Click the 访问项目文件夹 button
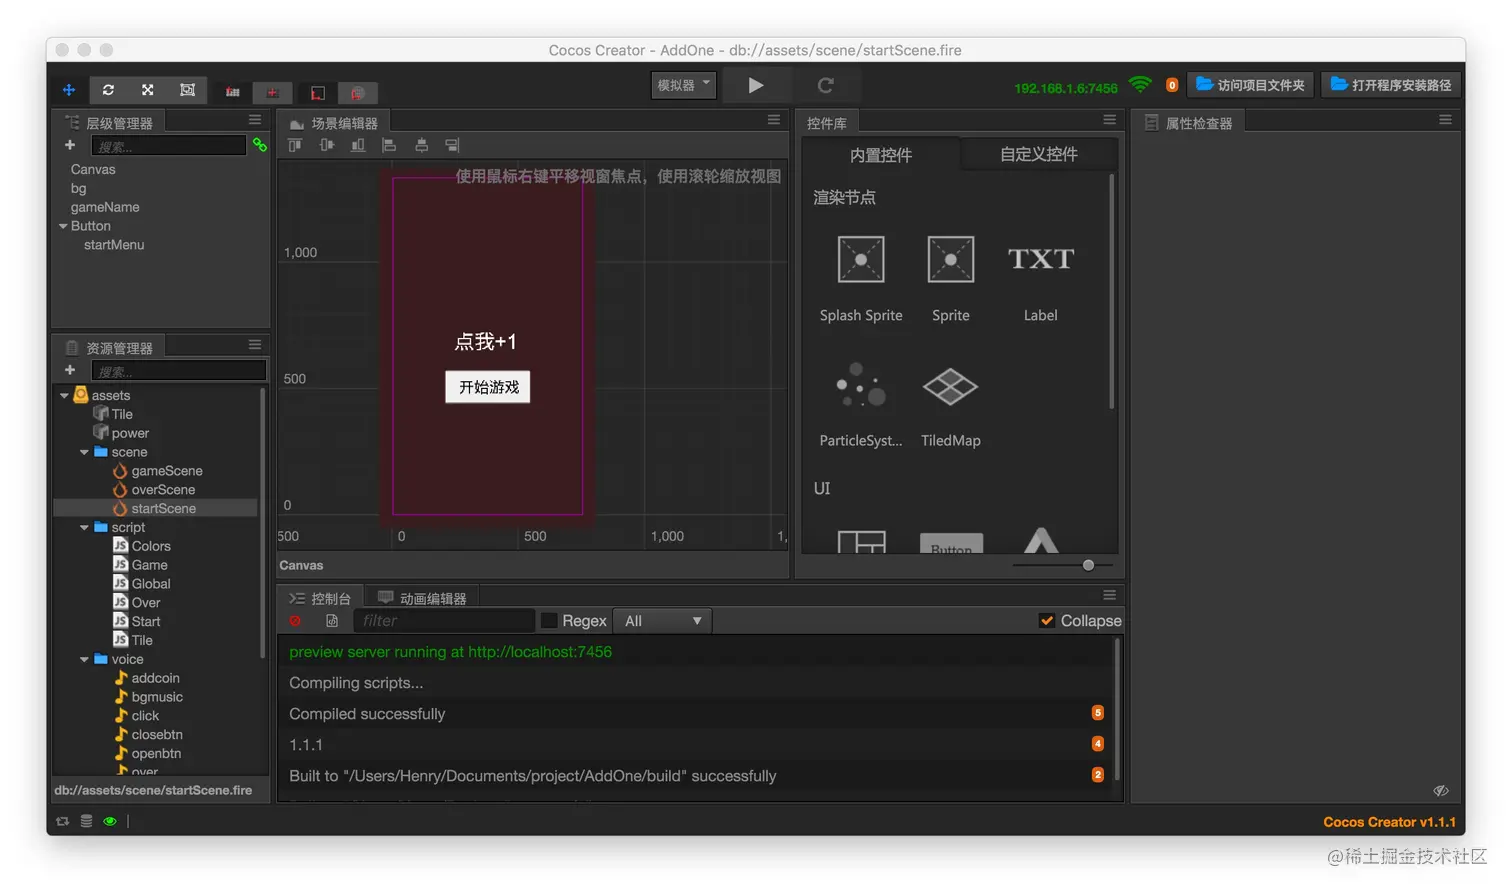Viewport: 1512px width, 891px height. coord(1250,85)
